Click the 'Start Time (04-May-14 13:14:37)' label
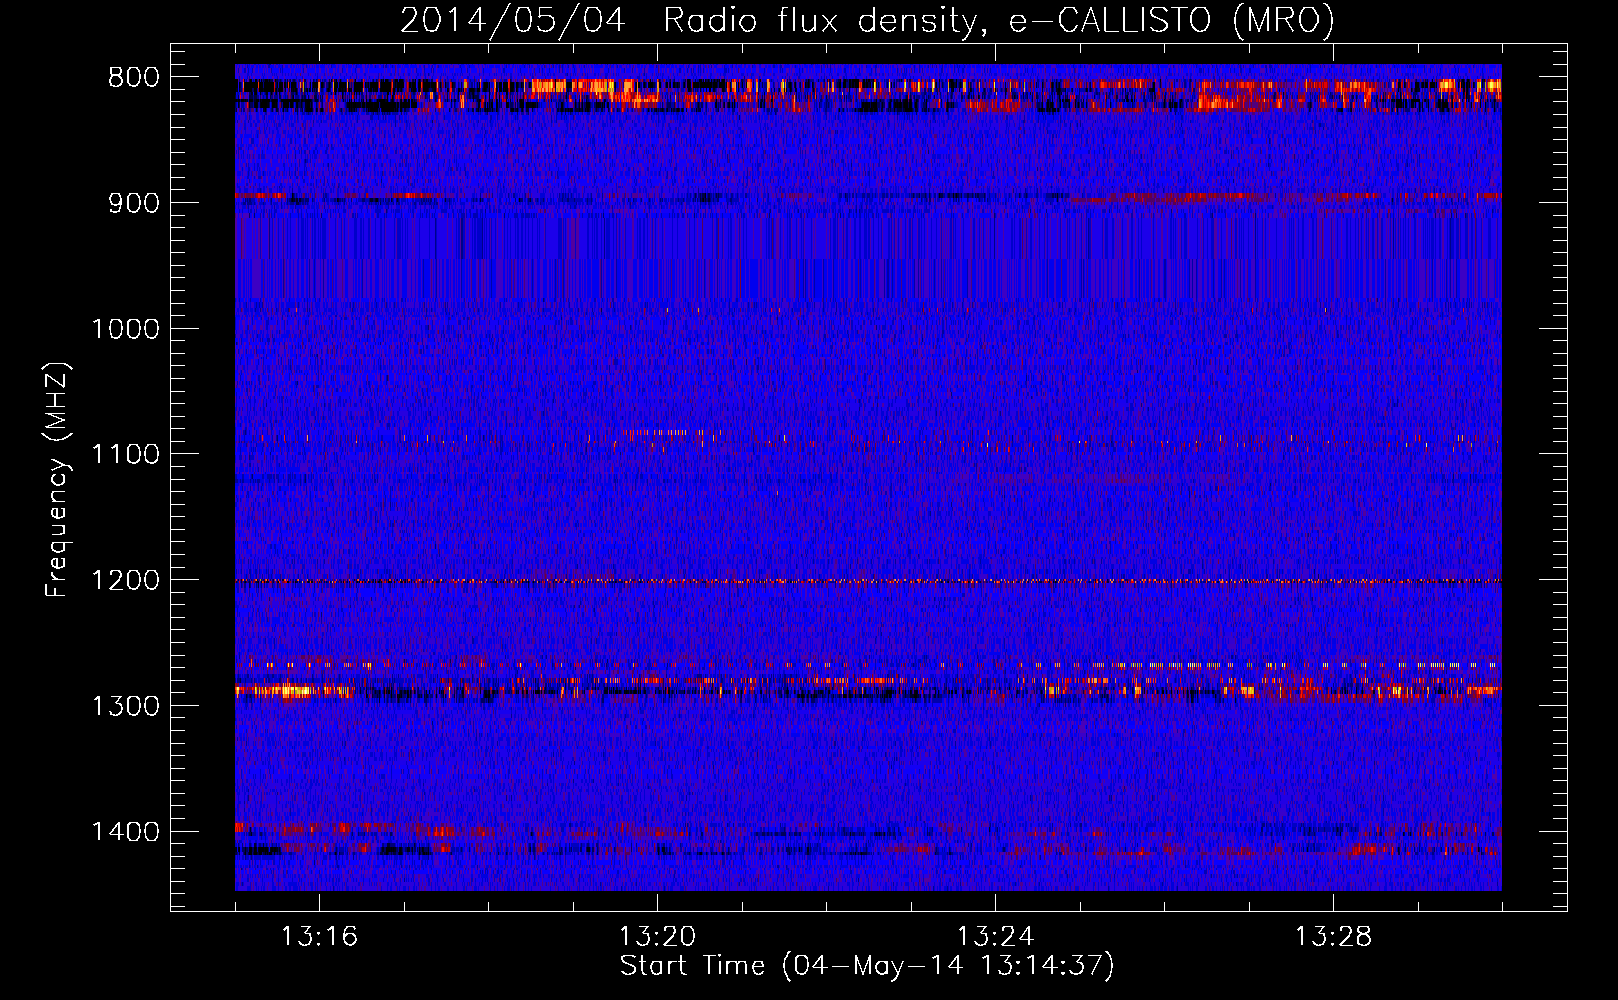The image size is (1618, 1000). coord(867,966)
